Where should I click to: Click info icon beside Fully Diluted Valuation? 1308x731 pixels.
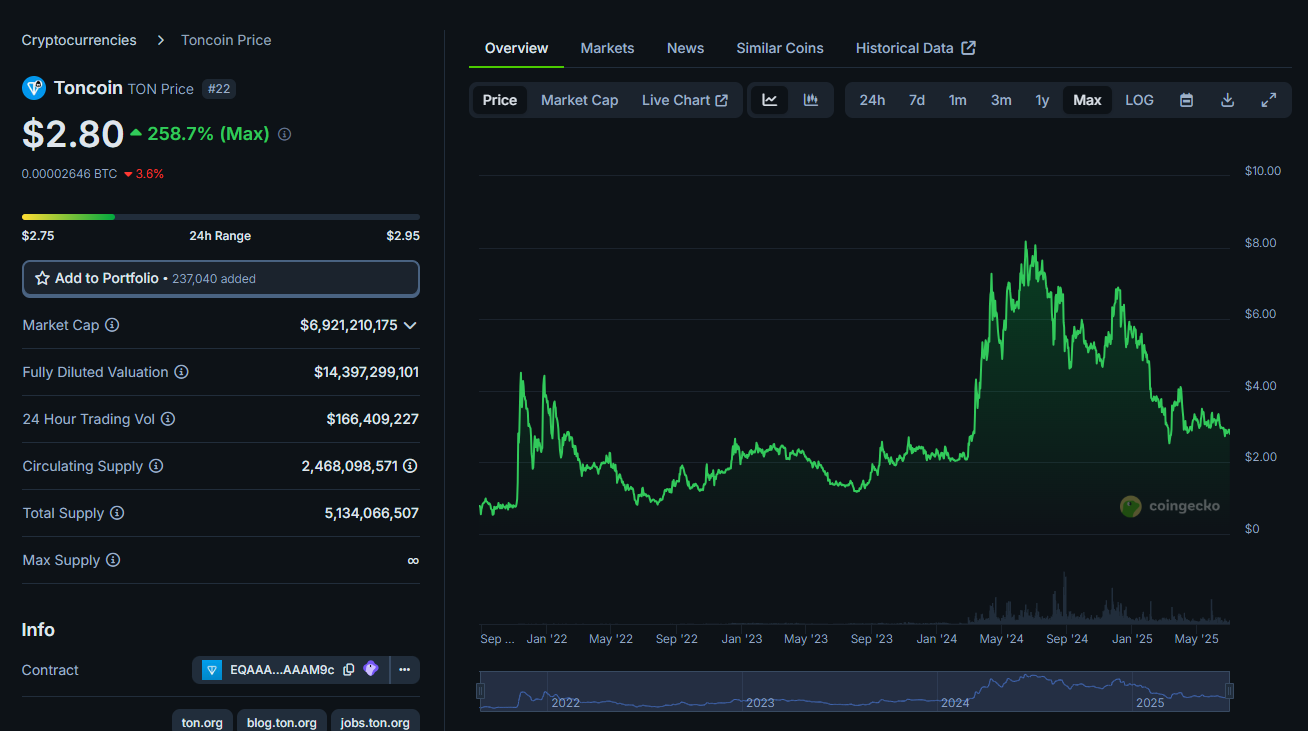click(x=181, y=372)
